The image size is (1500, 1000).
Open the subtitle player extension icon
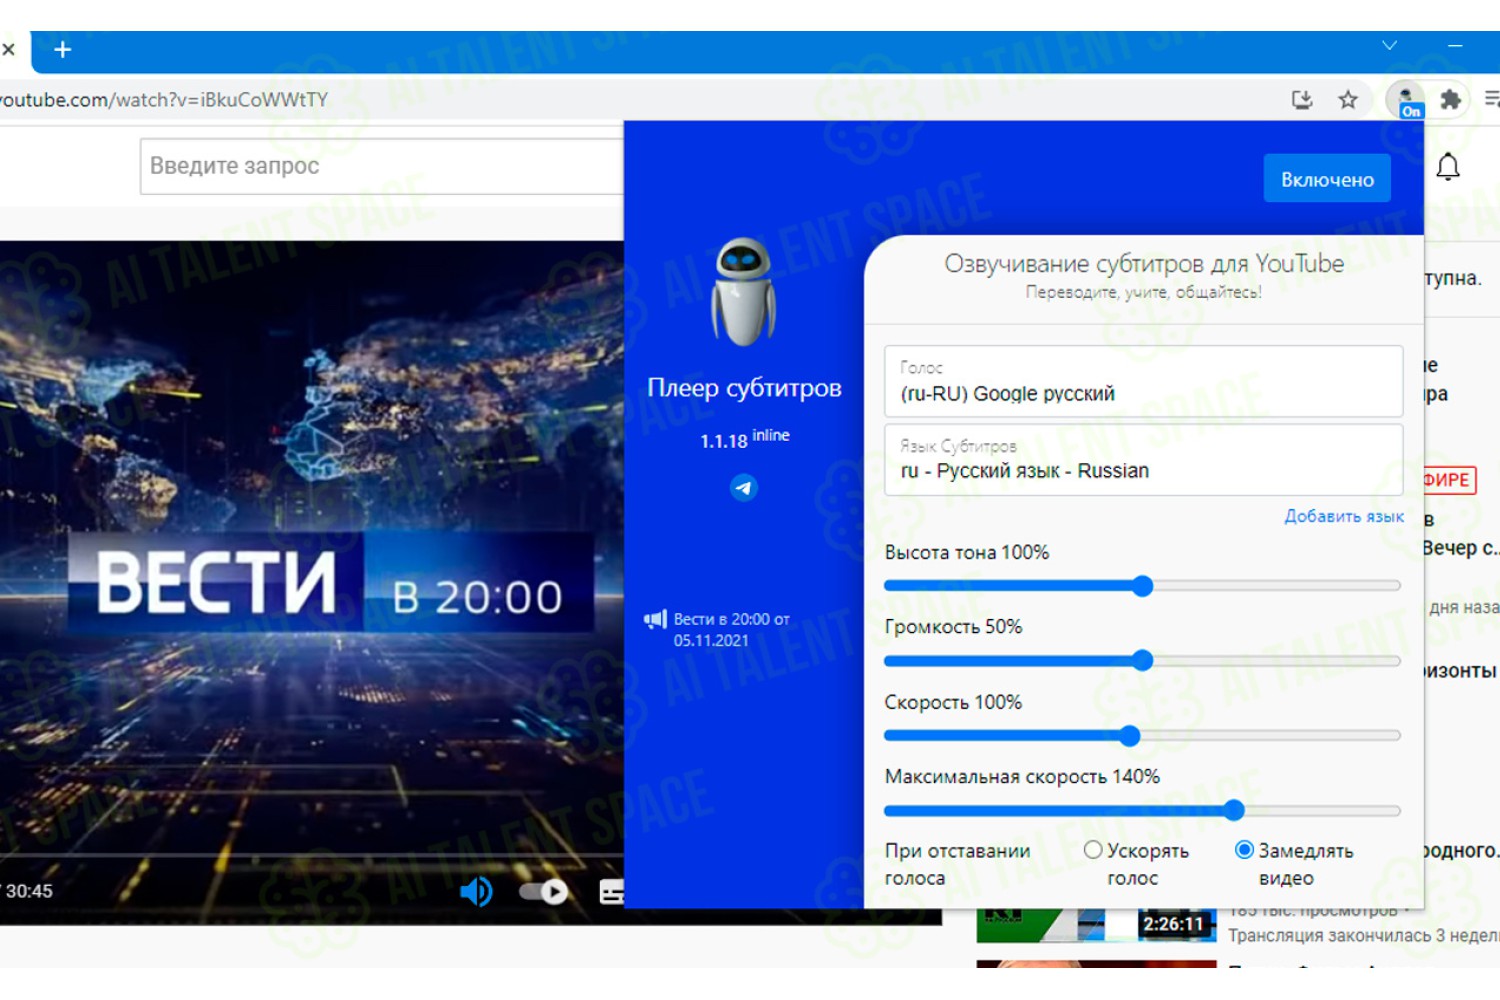(1405, 100)
